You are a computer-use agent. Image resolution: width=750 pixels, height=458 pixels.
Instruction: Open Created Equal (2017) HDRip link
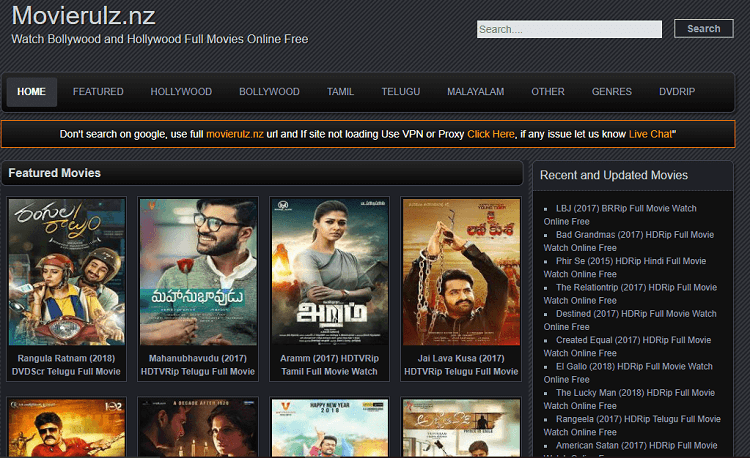[x=627, y=347]
